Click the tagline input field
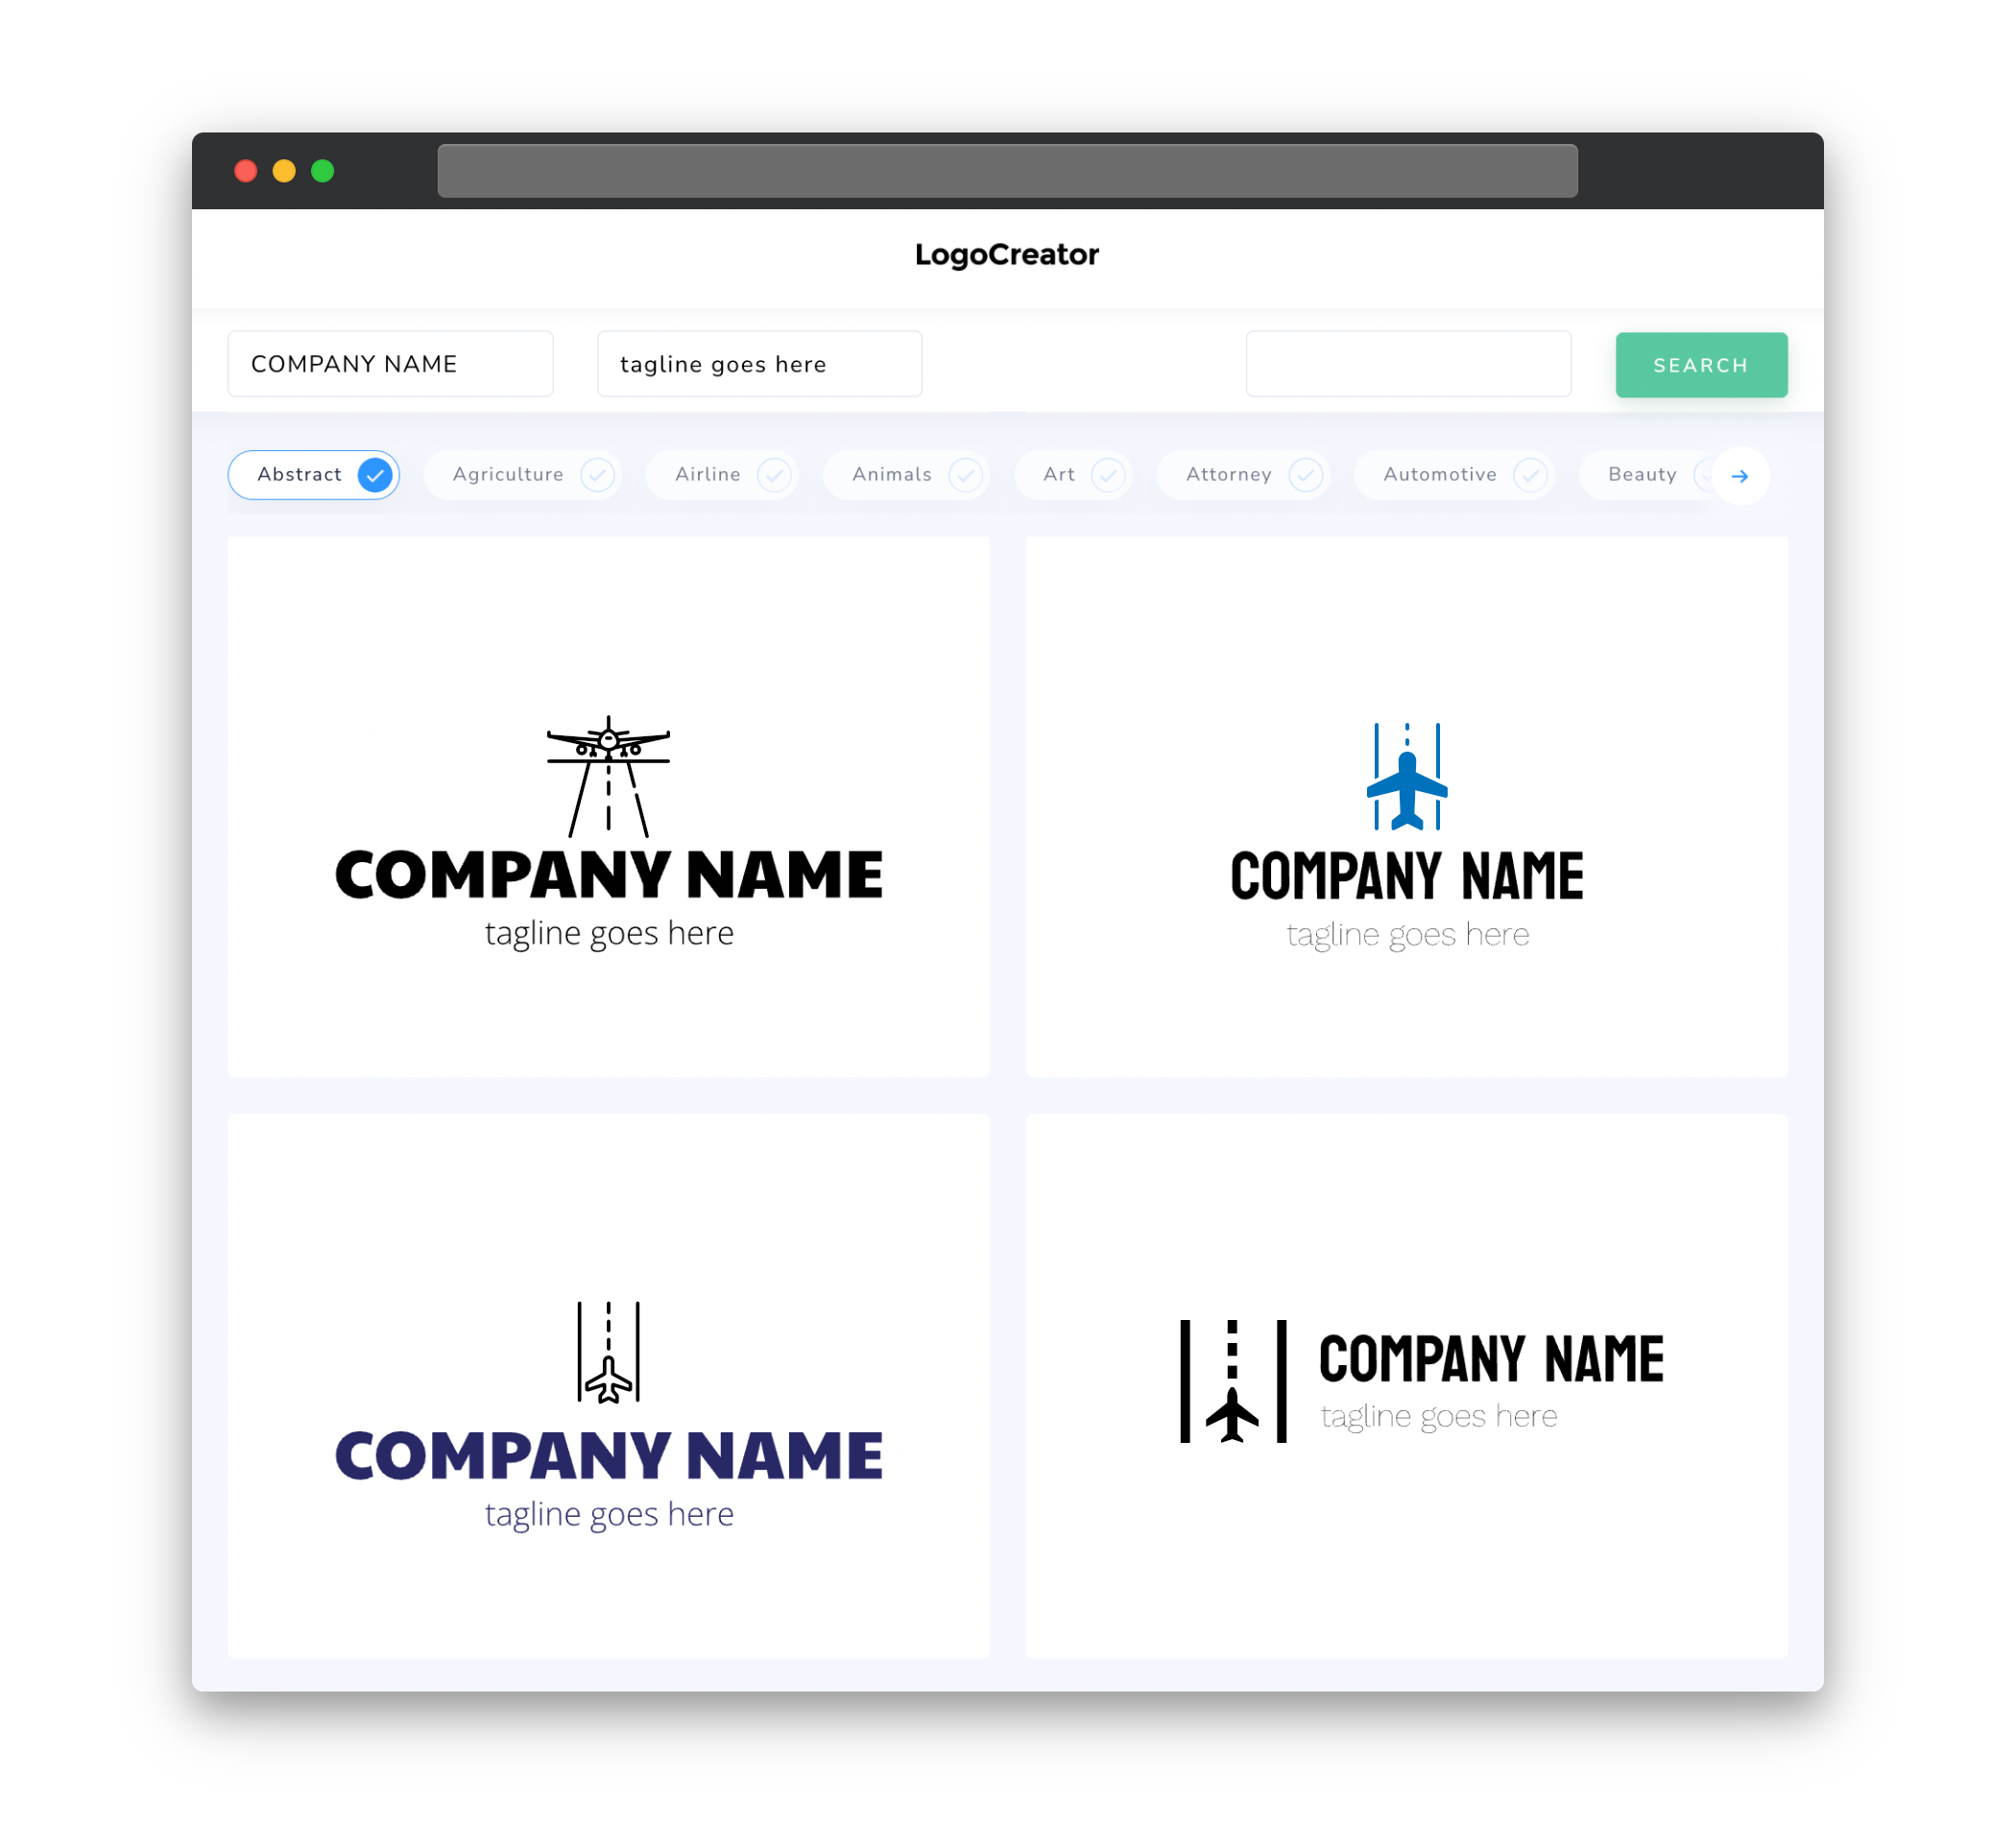This screenshot has width=2016, height=1824. (x=760, y=364)
